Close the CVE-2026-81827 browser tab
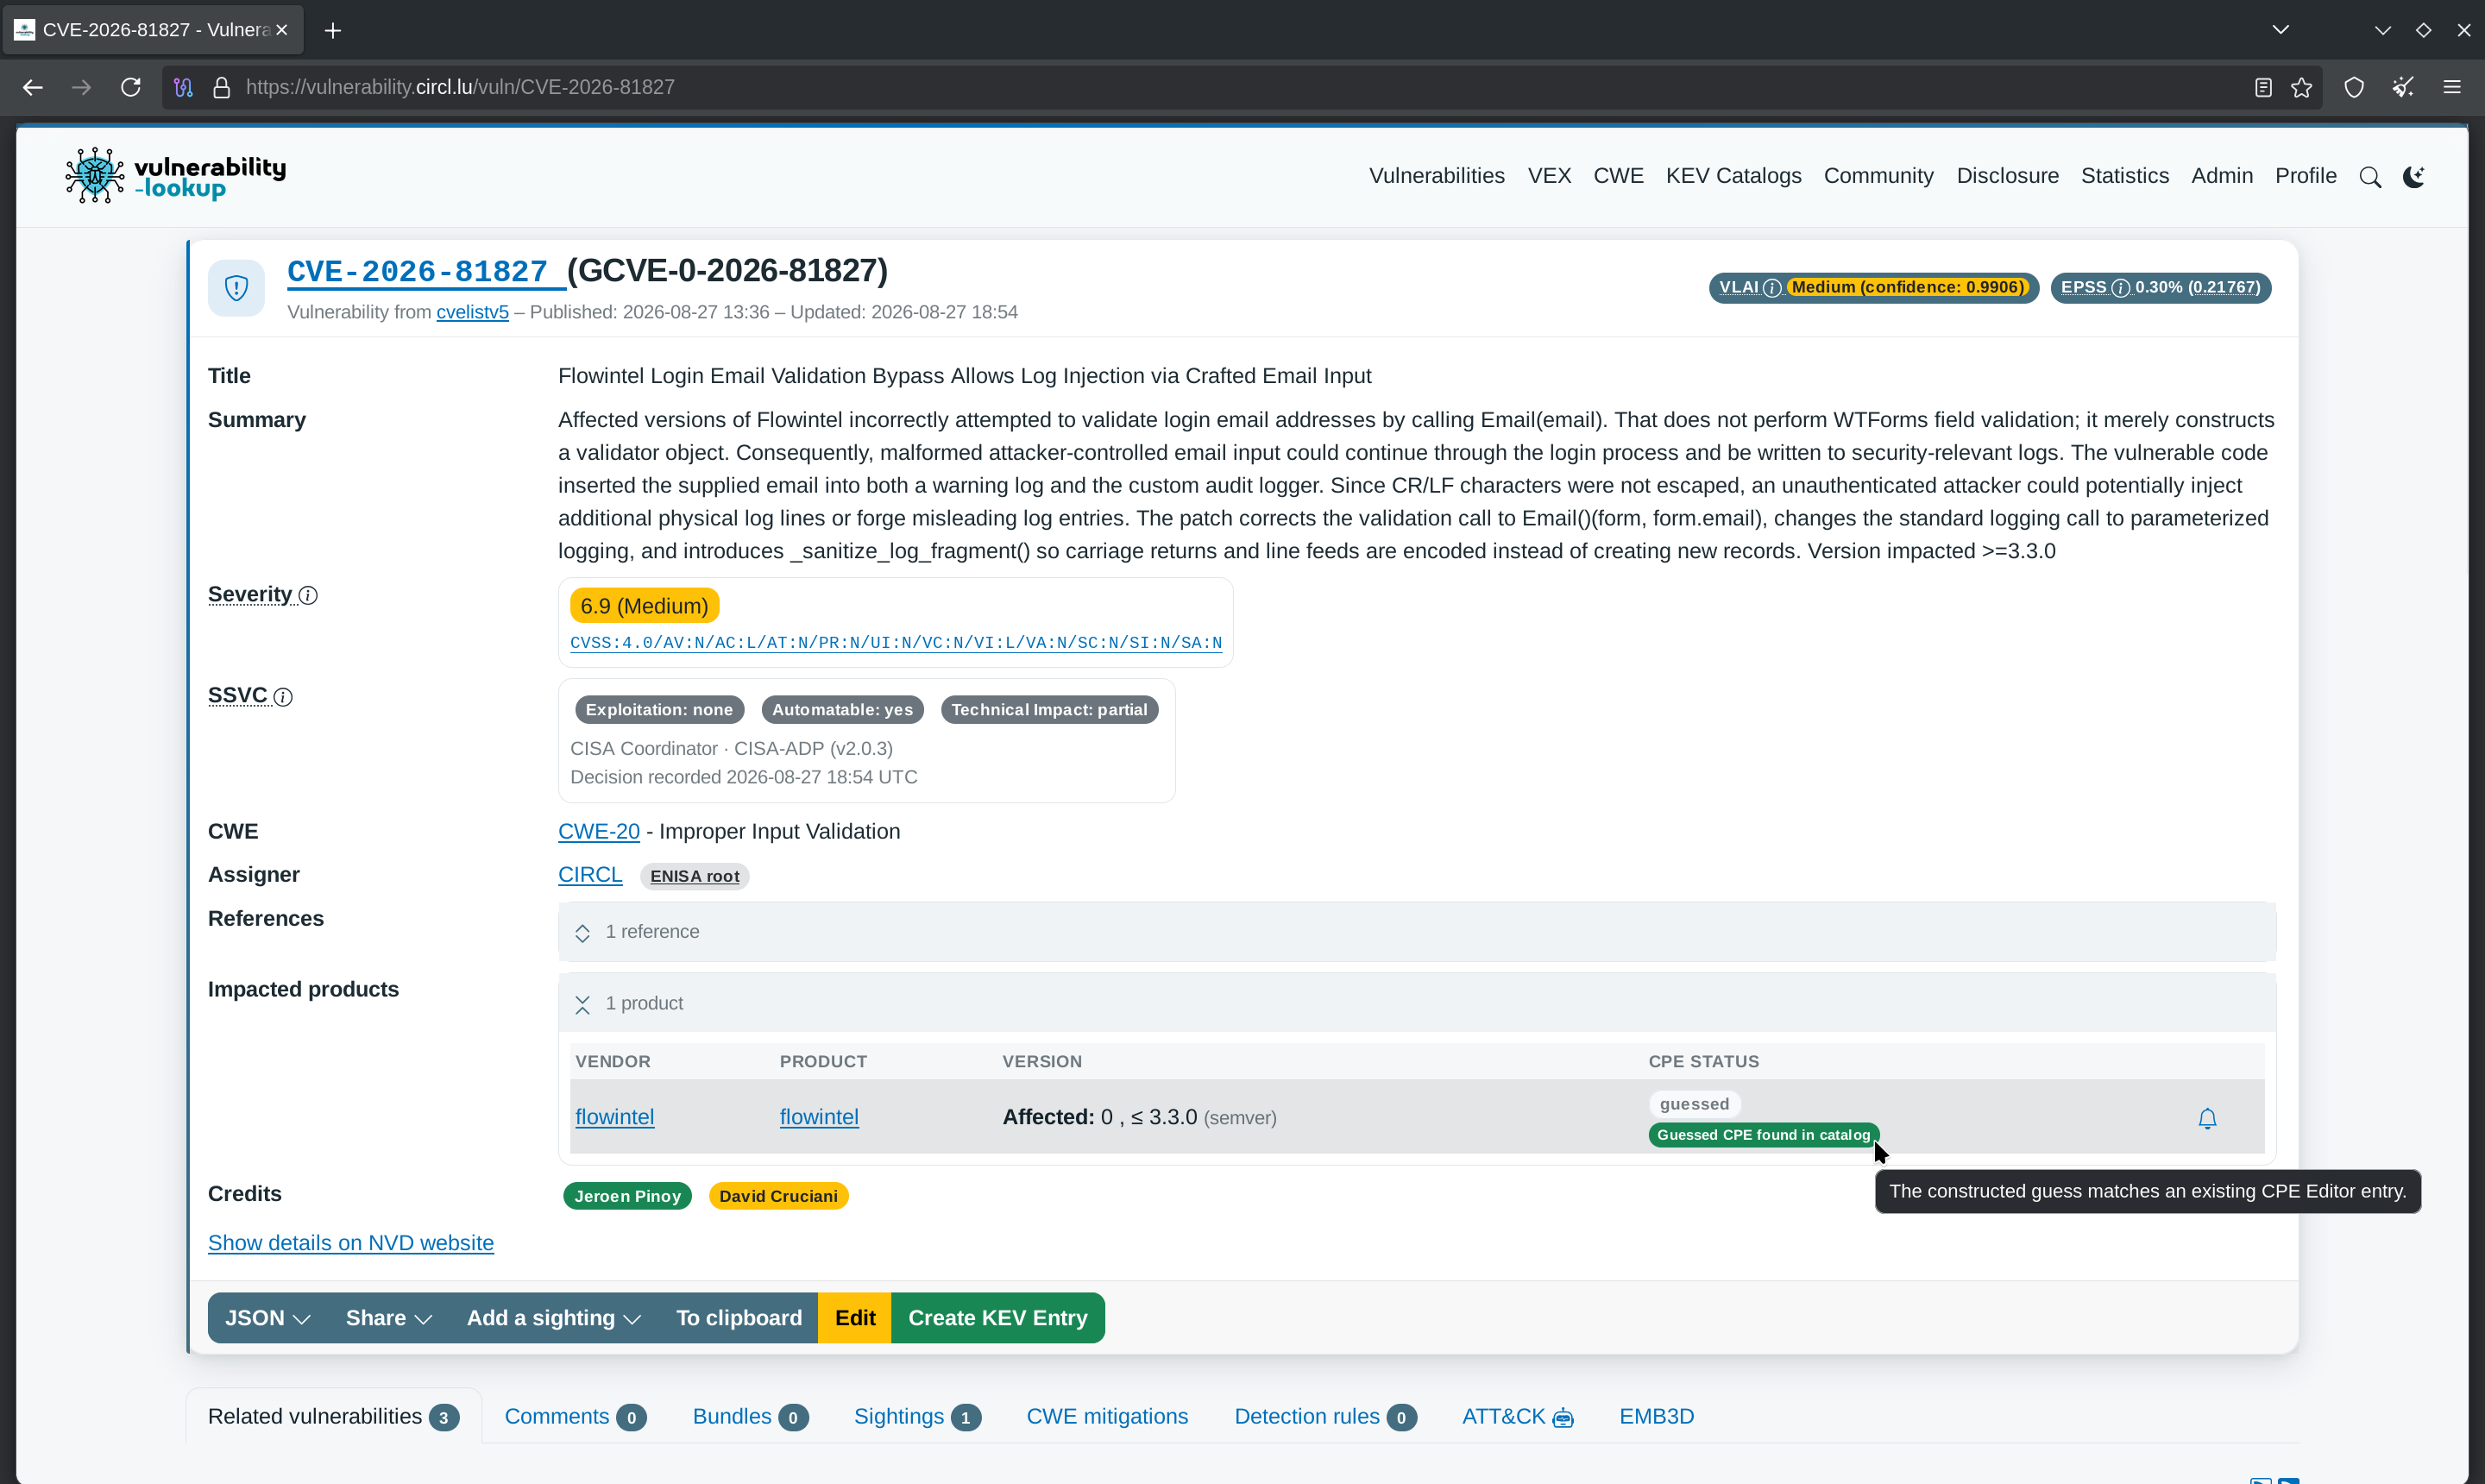 pyautogui.click(x=282, y=30)
